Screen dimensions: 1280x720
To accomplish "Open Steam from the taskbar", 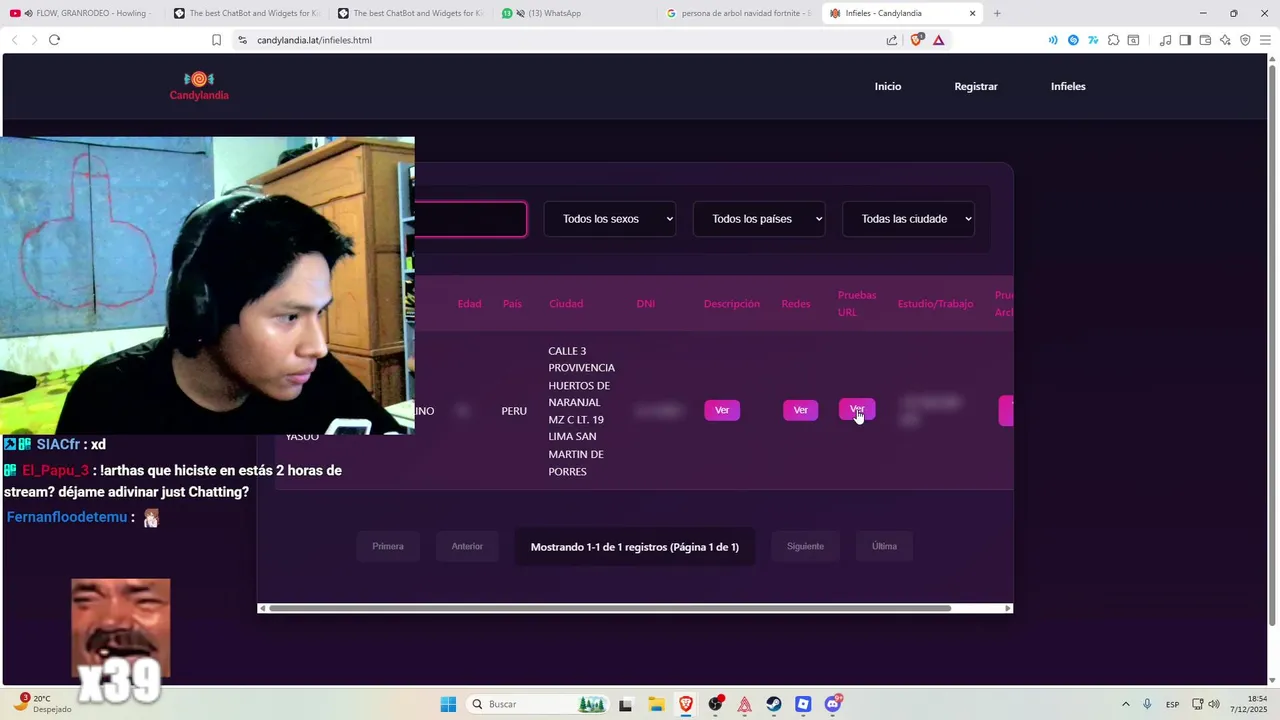I will (774, 704).
